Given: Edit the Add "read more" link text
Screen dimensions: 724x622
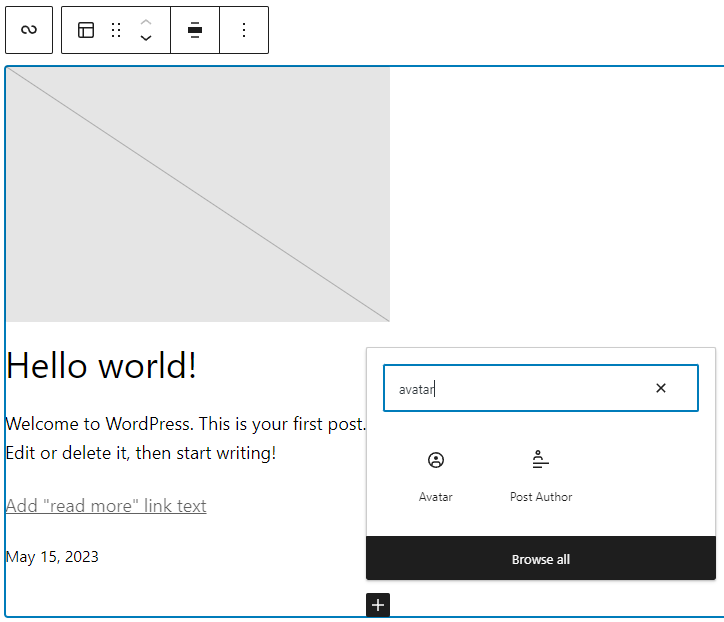Looking at the screenshot, I should pyautogui.click(x=106, y=506).
